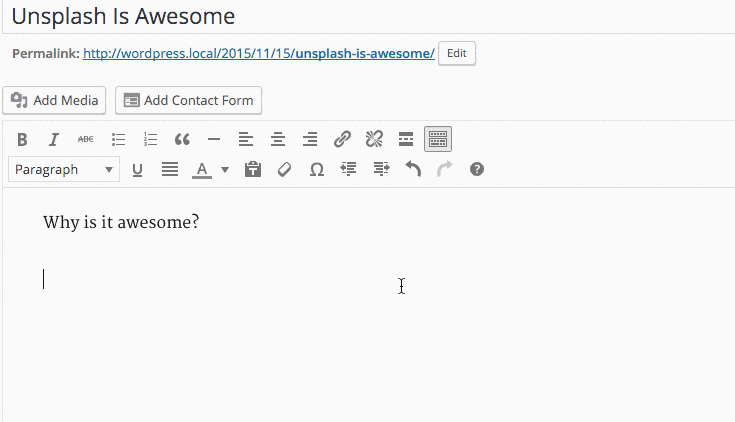Open the Paragraph format dropdown
The height and width of the screenshot is (422, 735).
[x=64, y=169]
